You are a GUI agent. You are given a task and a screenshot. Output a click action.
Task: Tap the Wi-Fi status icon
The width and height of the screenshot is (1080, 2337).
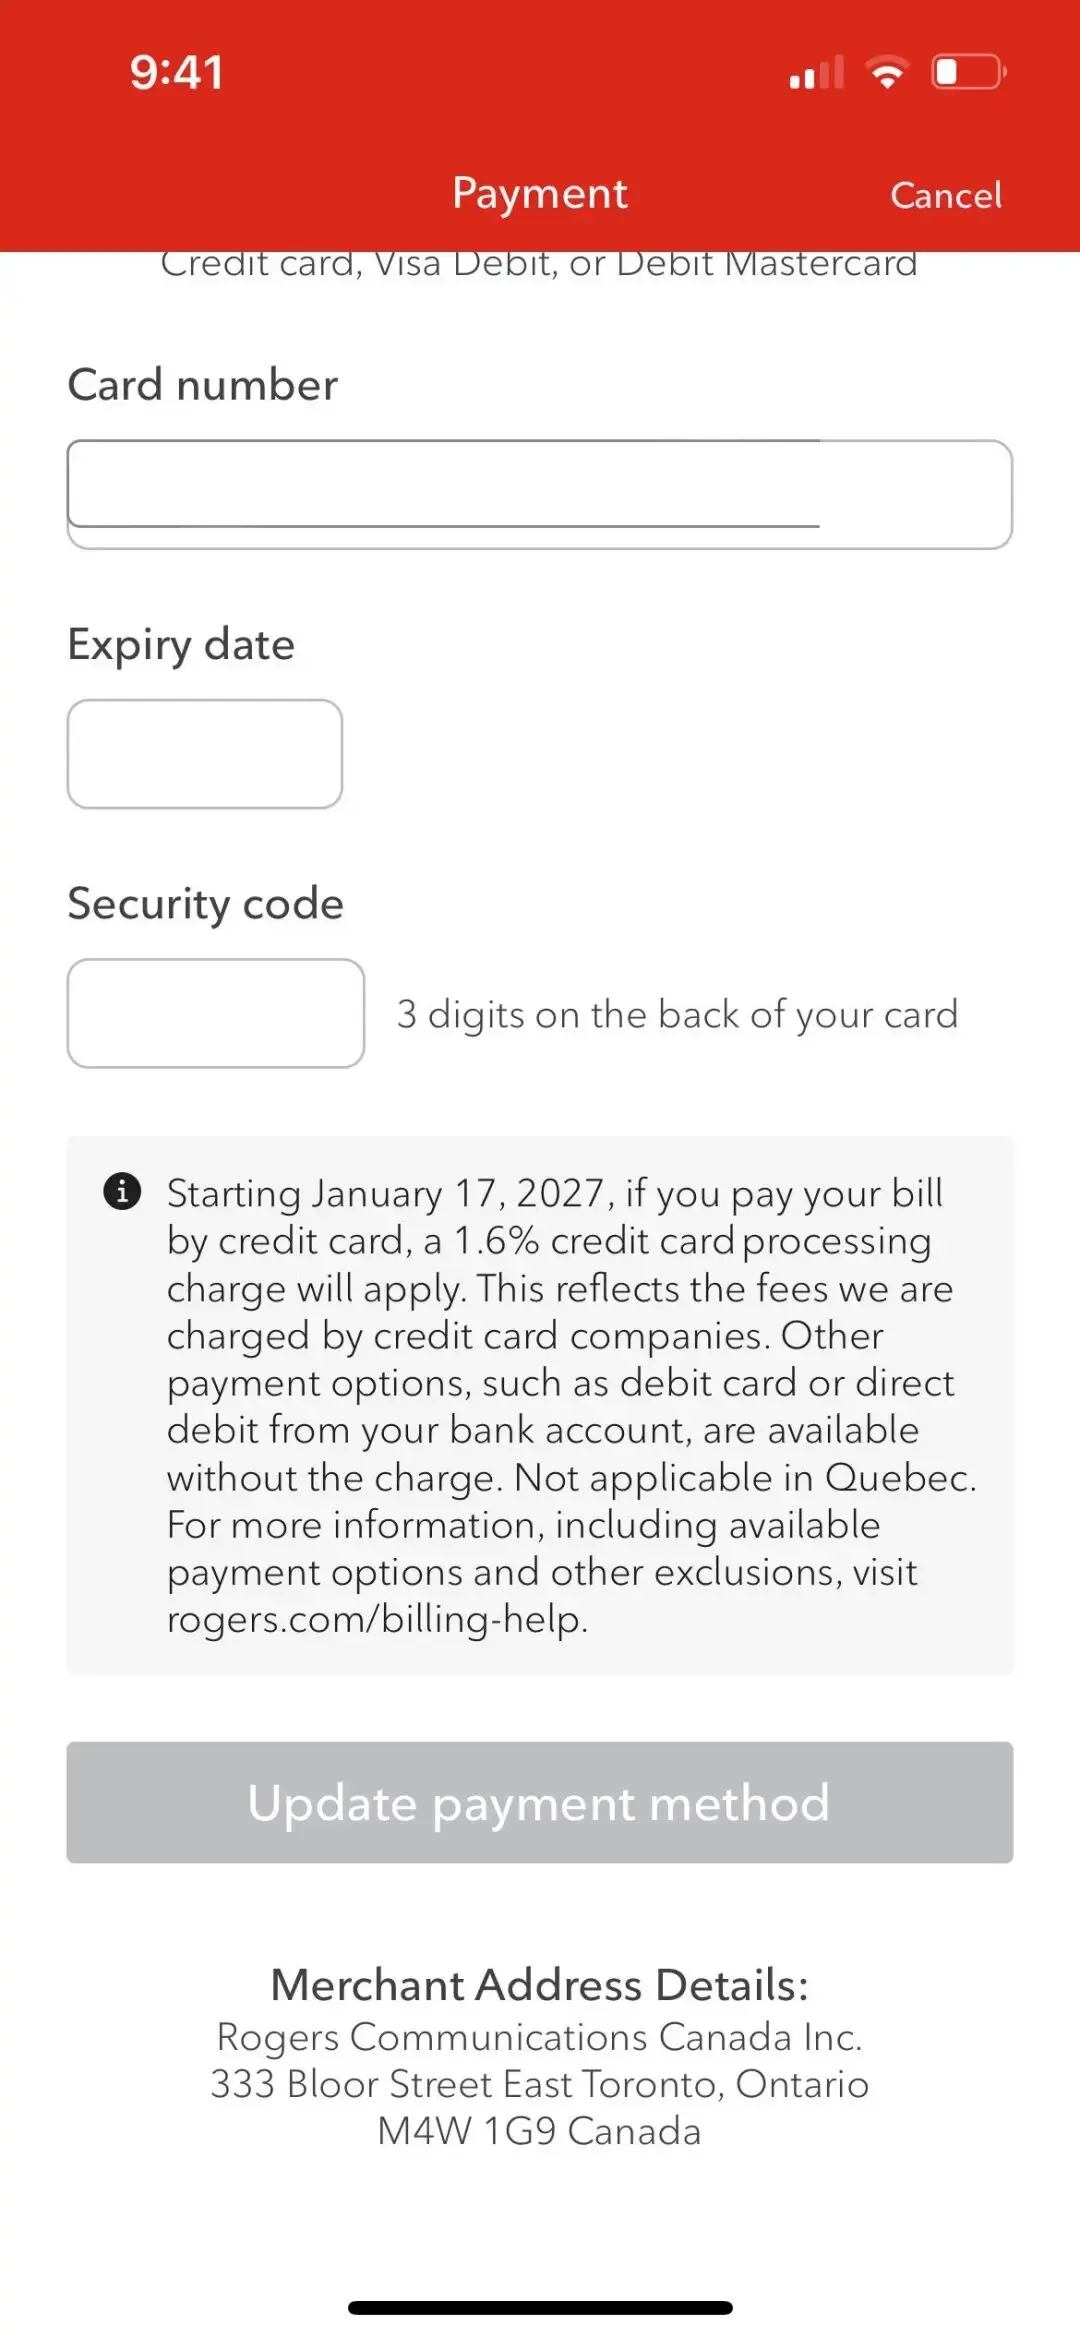tap(887, 72)
